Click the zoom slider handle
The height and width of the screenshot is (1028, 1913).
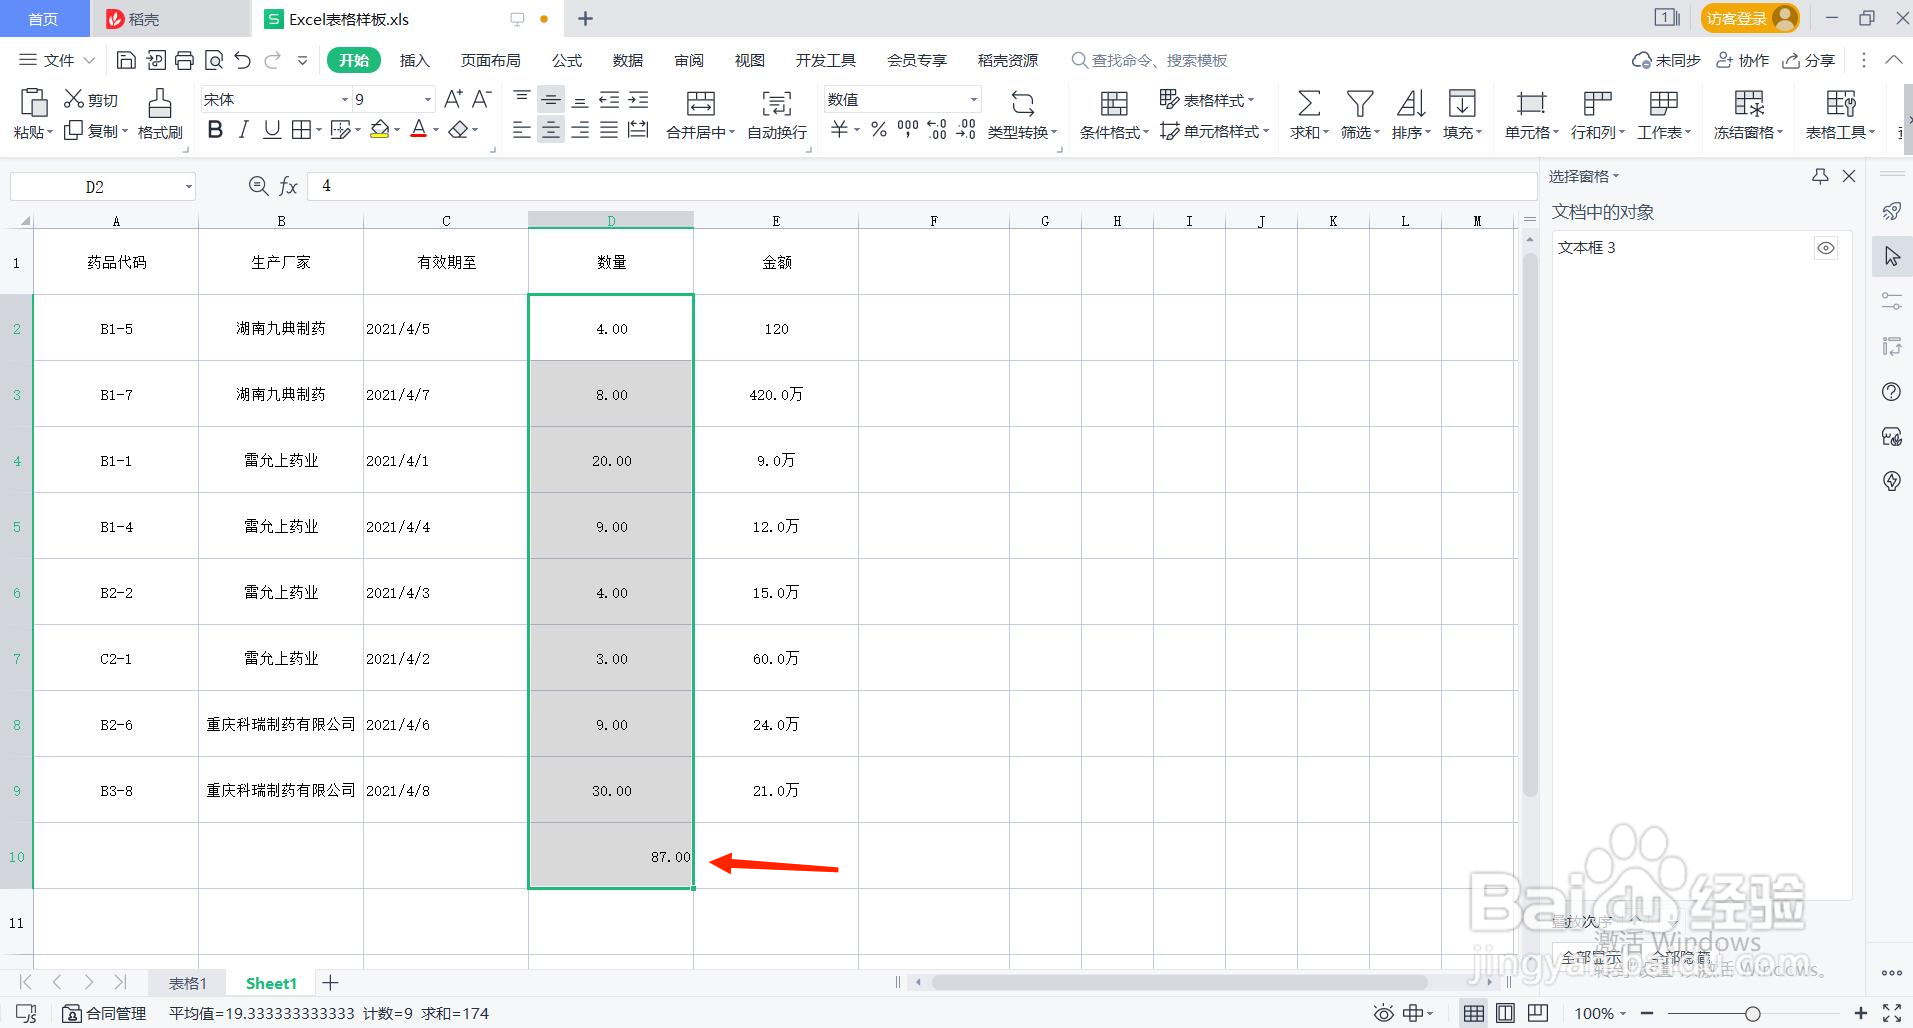(1752, 1013)
